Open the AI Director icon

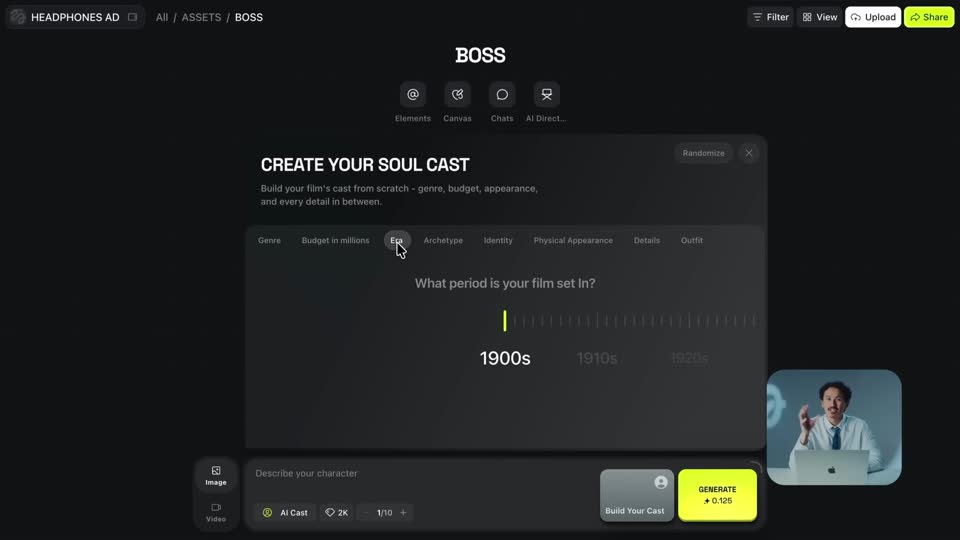(546, 95)
